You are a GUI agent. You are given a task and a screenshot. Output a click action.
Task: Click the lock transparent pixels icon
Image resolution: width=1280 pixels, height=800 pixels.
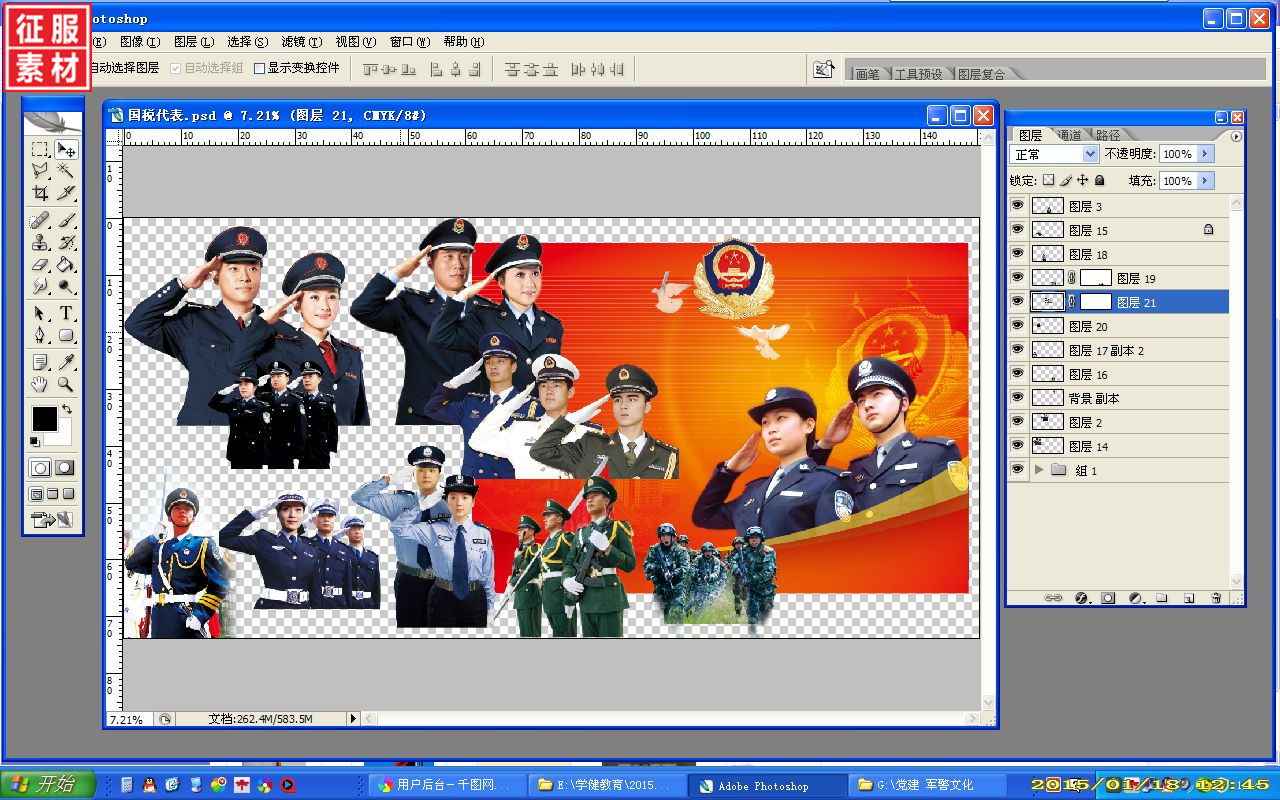[1048, 181]
